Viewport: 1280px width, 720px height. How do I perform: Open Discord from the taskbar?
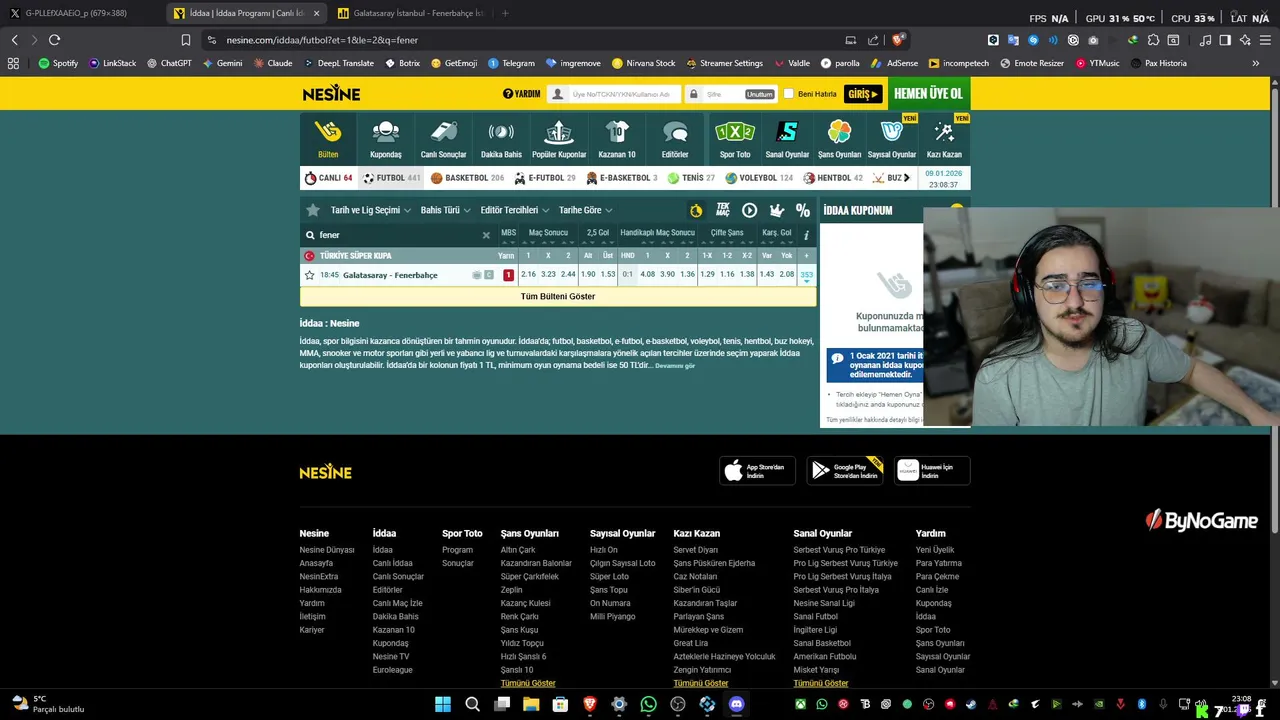[x=737, y=704]
